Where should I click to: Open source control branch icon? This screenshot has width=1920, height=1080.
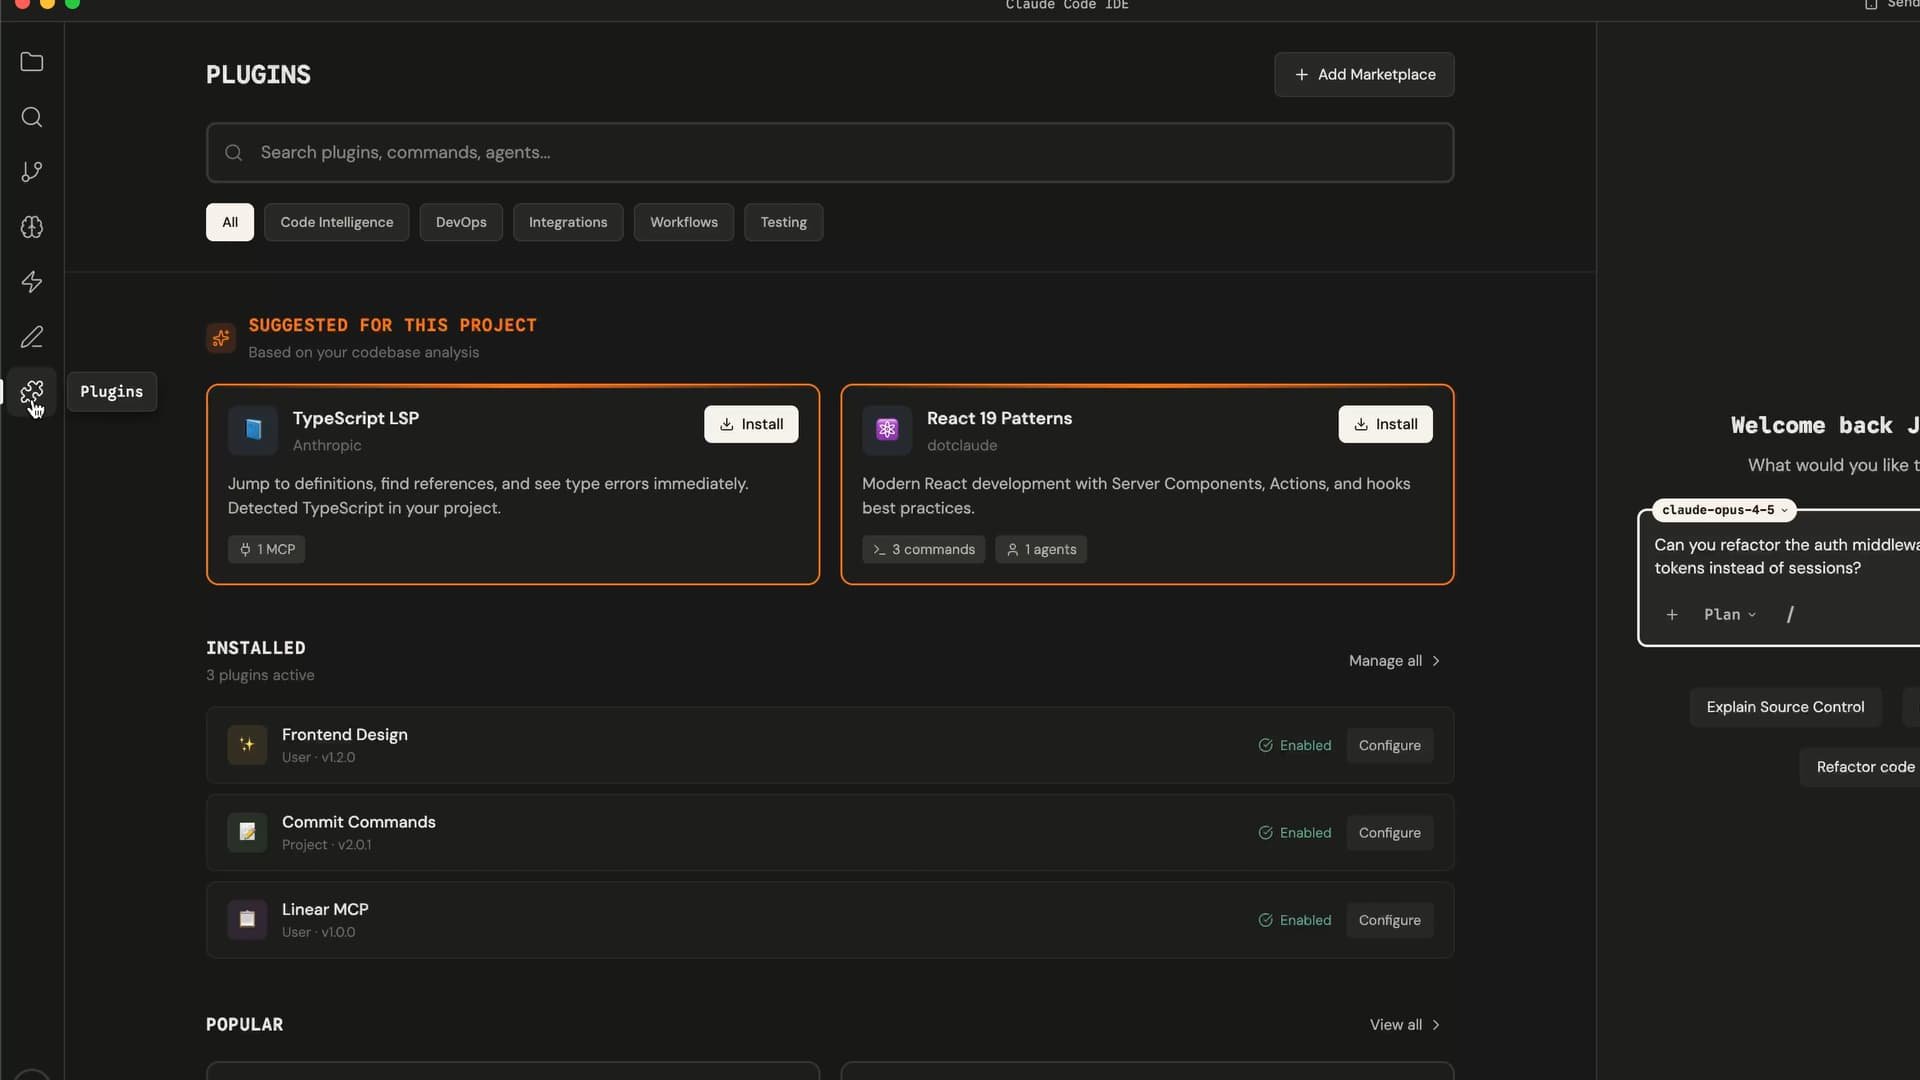(x=32, y=172)
